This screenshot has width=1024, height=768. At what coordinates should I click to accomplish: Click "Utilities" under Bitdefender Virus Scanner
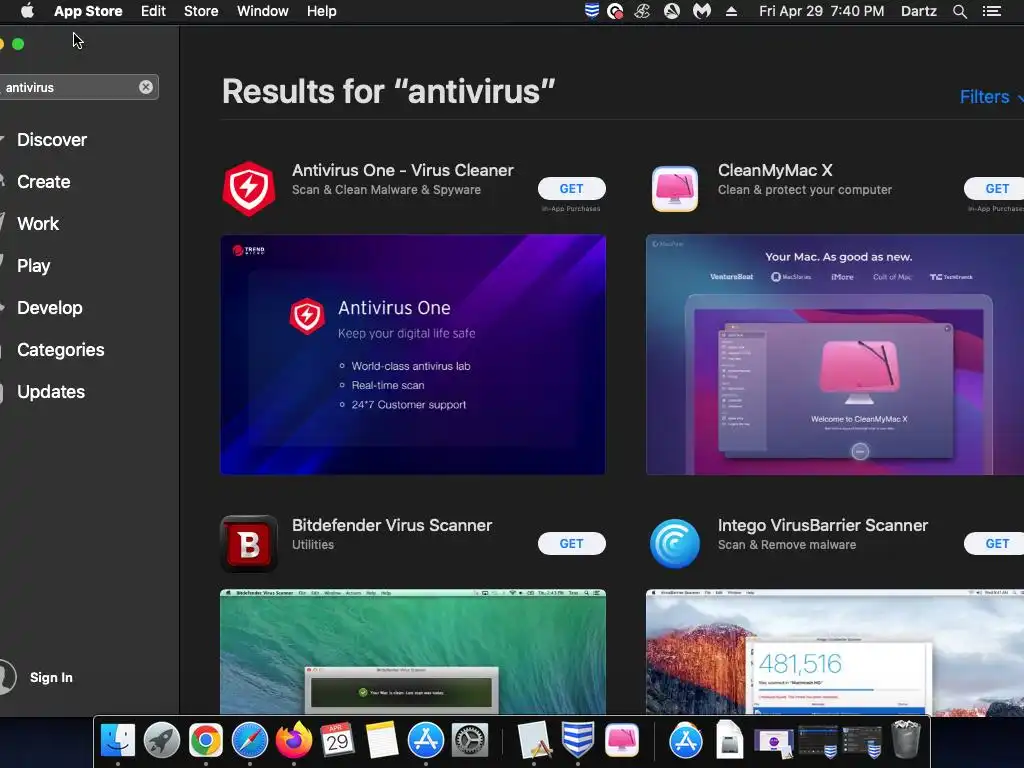tap(313, 545)
